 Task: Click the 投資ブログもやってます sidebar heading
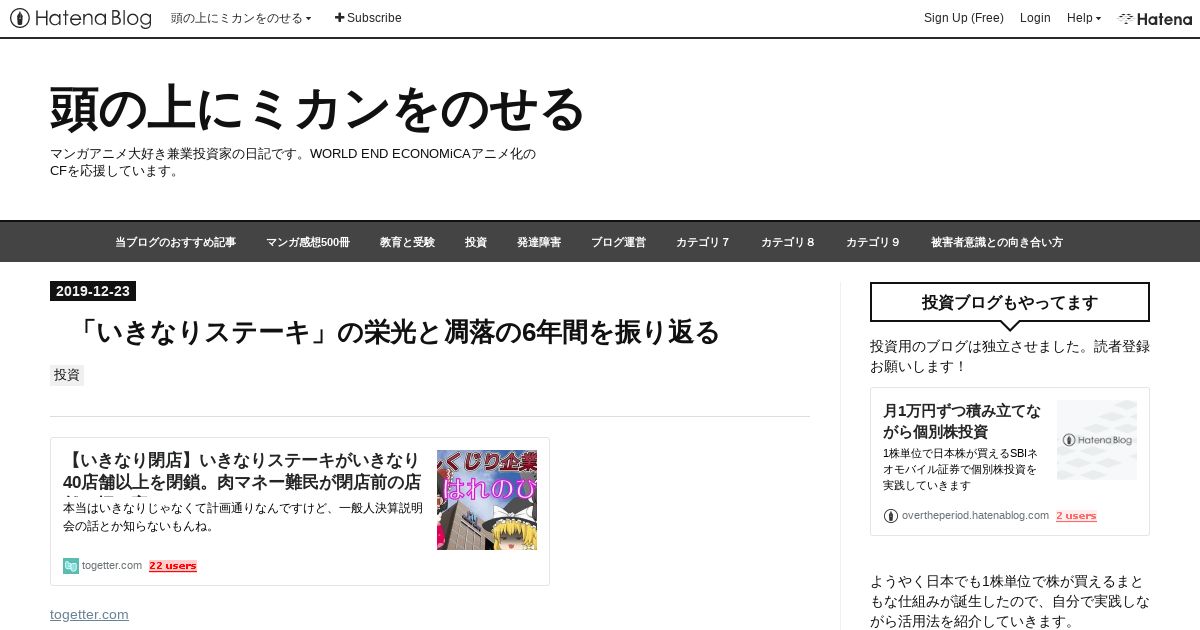coord(1010,302)
